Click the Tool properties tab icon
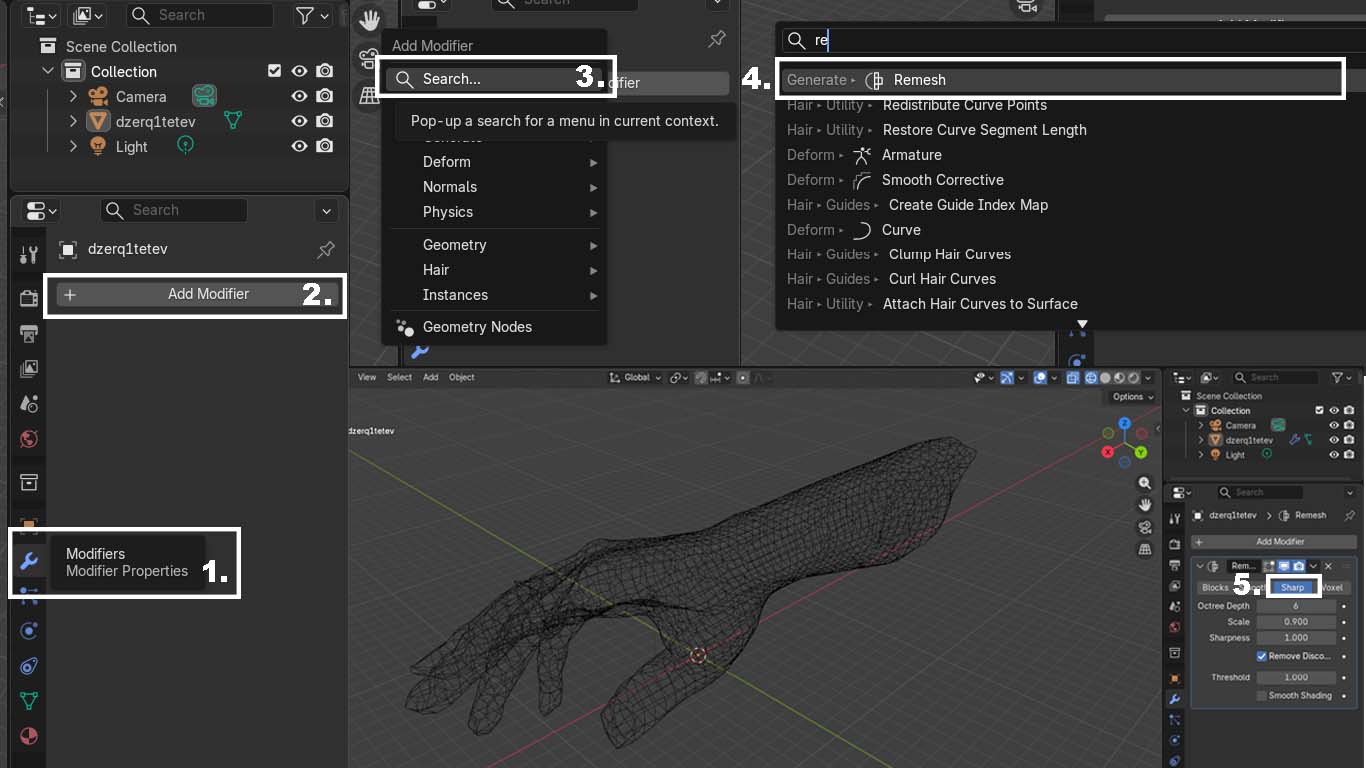Image resolution: width=1366 pixels, height=768 pixels. click(x=29, y=256)
